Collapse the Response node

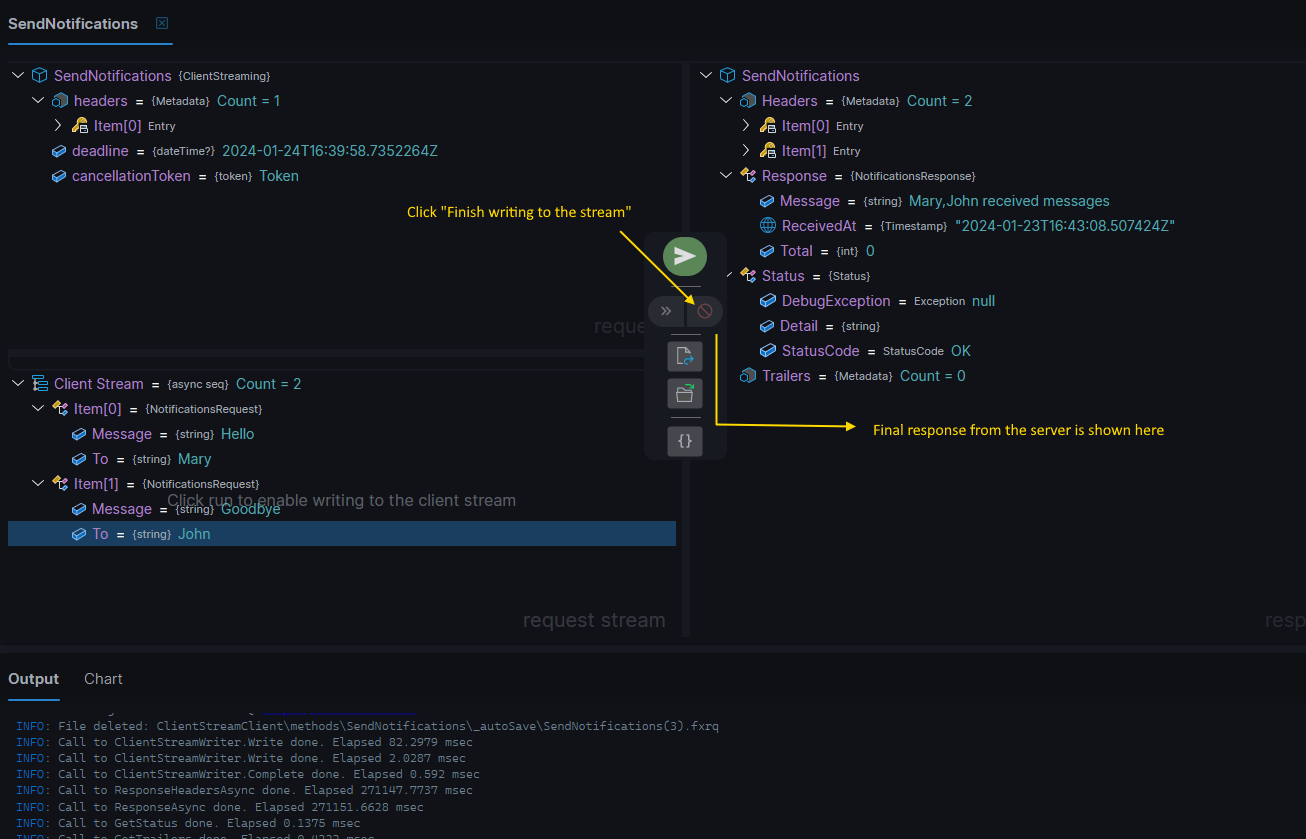726,175
